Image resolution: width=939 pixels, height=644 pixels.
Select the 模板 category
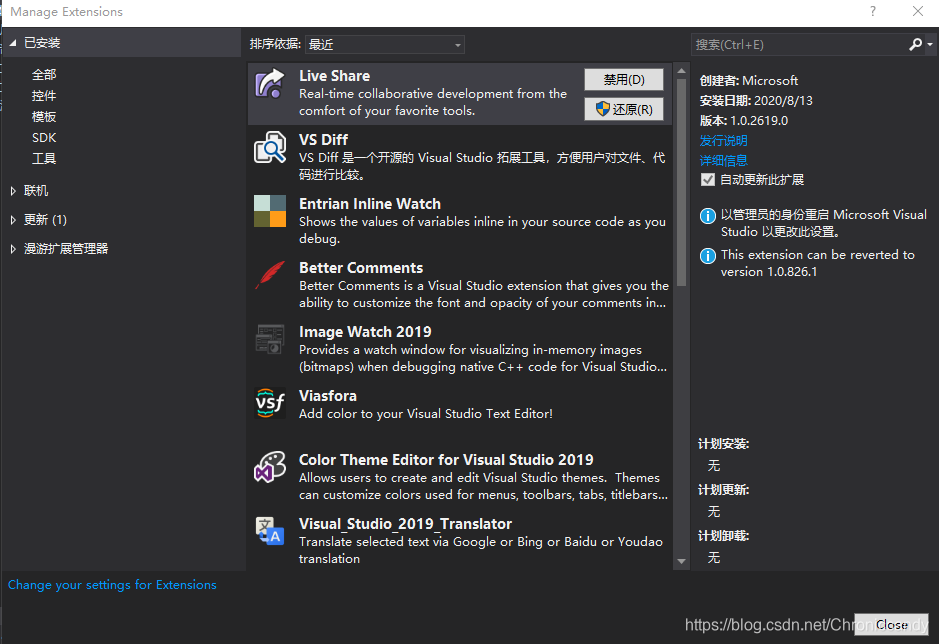[x=44, y=116]
